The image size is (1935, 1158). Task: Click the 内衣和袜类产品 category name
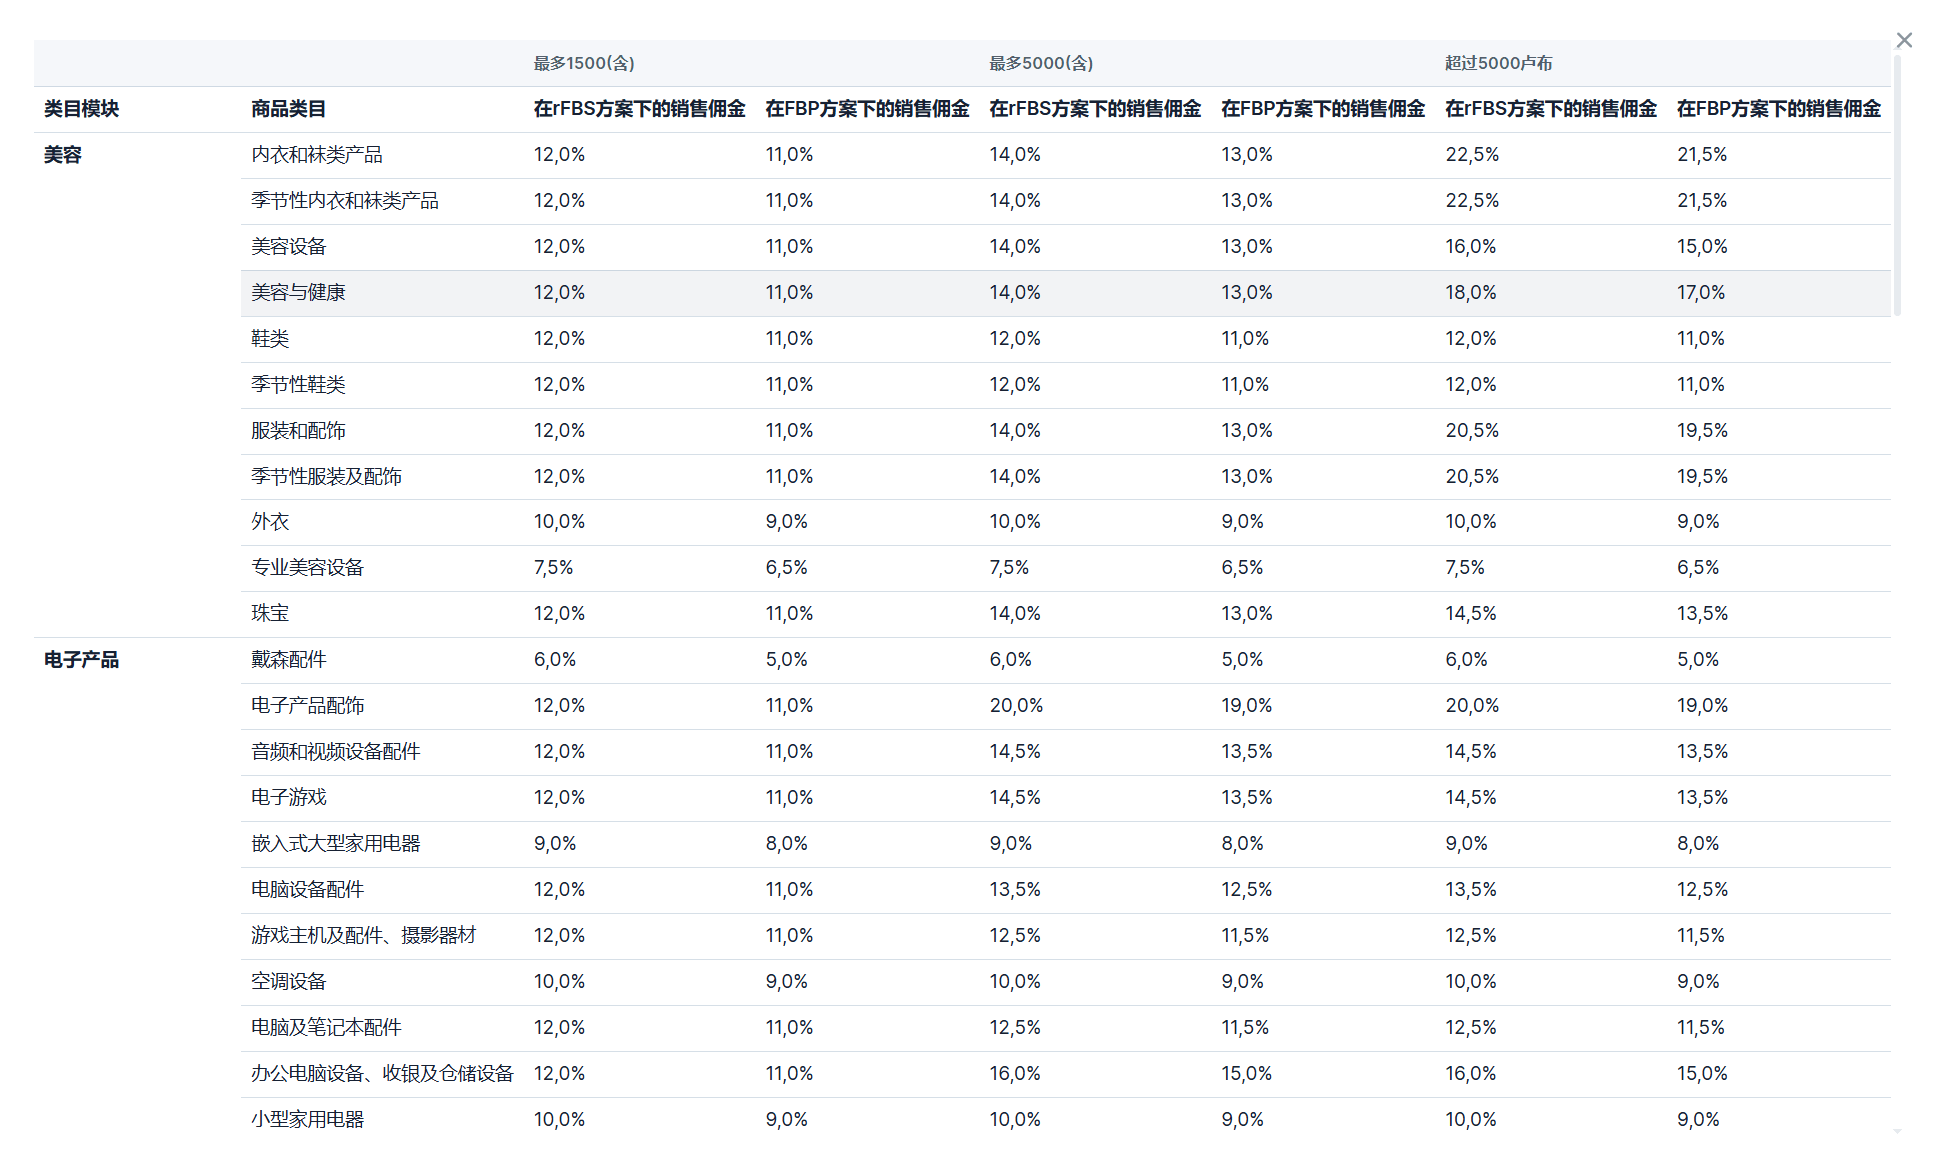317,155
